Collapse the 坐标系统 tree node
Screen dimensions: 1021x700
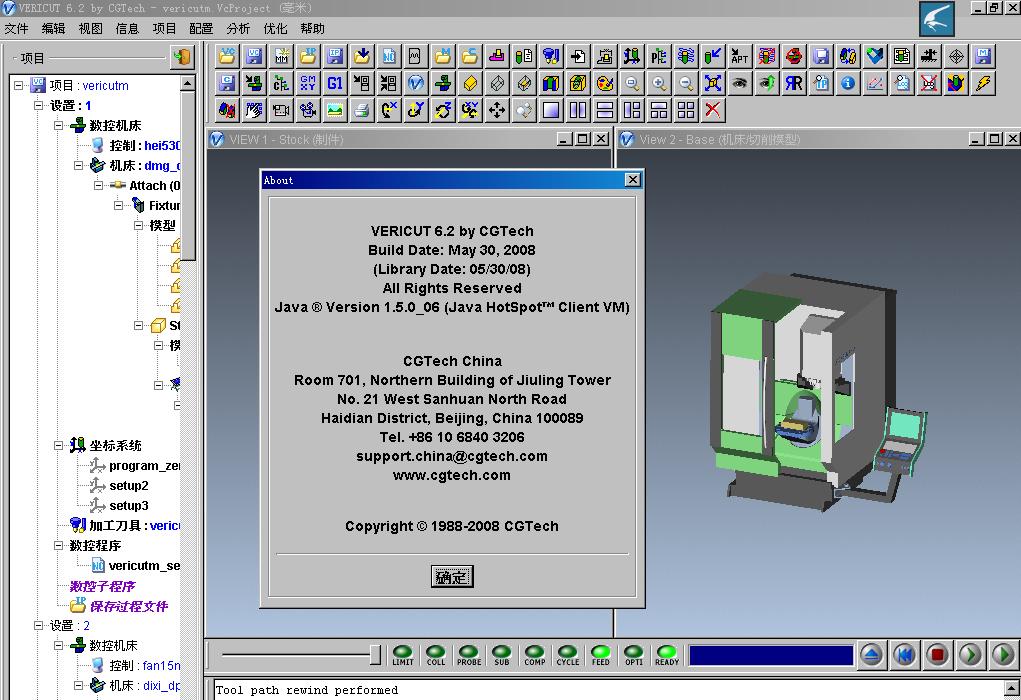(59, 445)
